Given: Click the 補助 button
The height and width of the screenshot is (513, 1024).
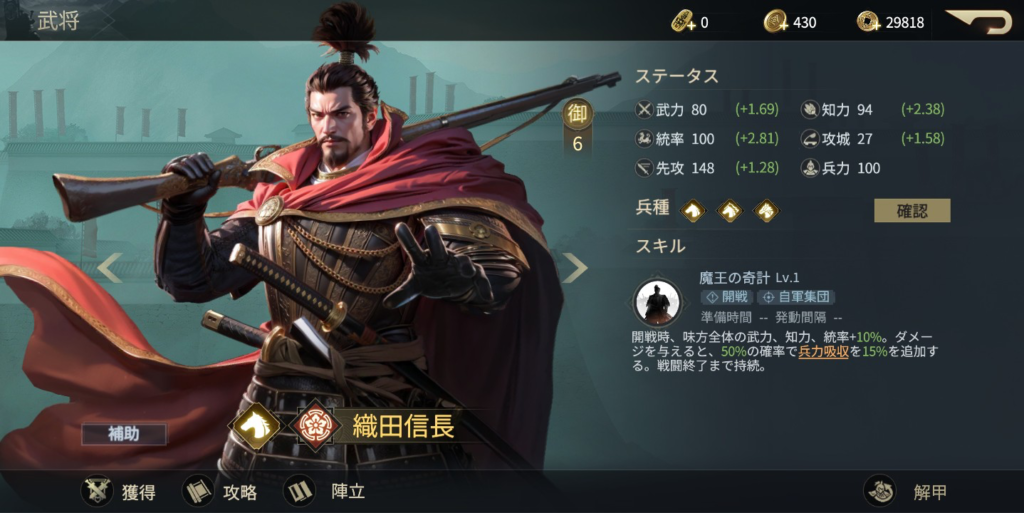Looking at the screenshot, I should (123, 434).
